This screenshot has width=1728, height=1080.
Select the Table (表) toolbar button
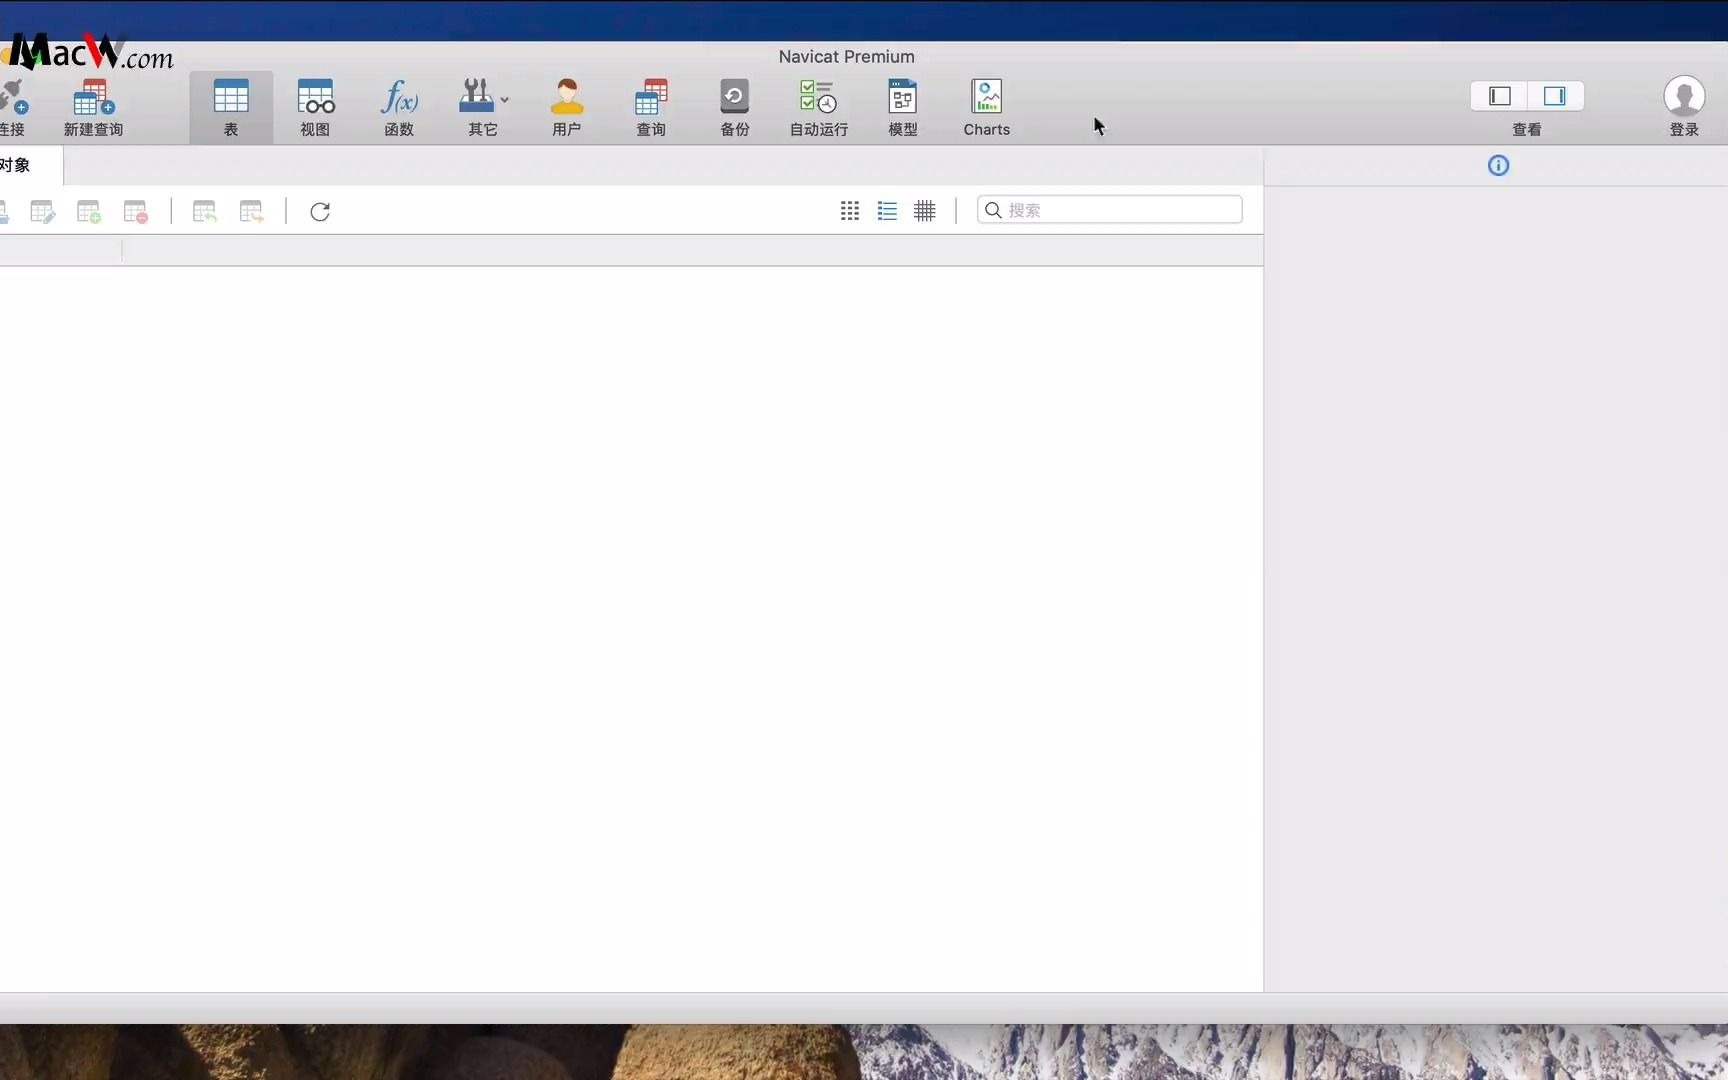tap(231, 107)
